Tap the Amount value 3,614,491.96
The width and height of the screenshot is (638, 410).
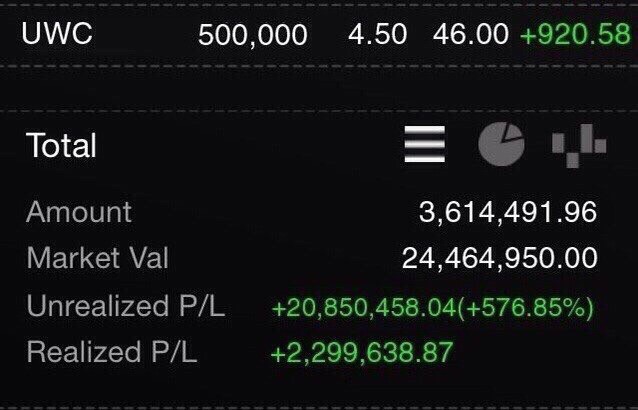(x=508, y=212)
